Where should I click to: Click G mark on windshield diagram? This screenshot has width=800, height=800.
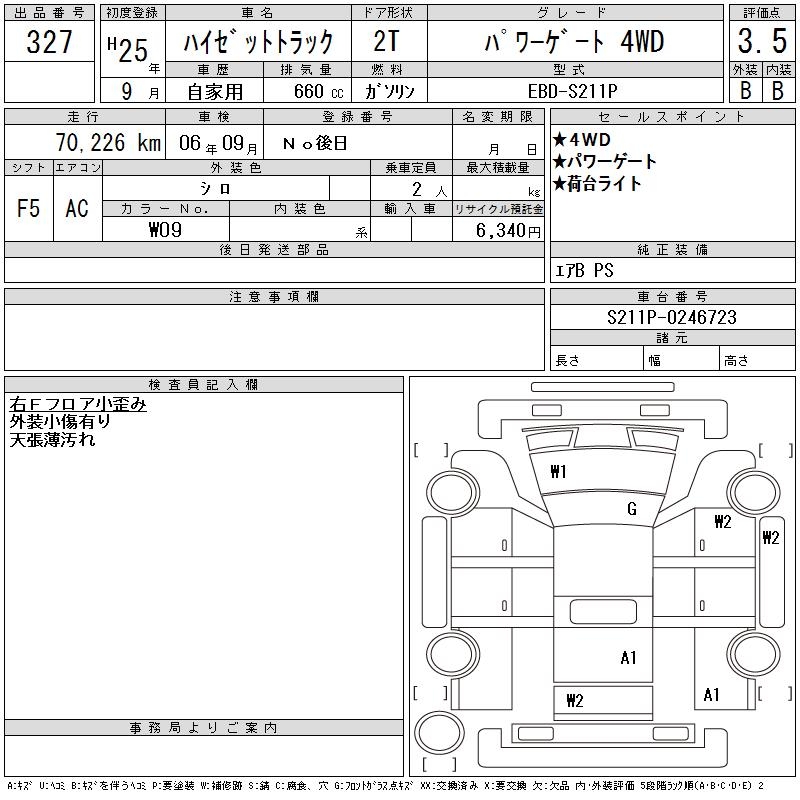[632, 509]
